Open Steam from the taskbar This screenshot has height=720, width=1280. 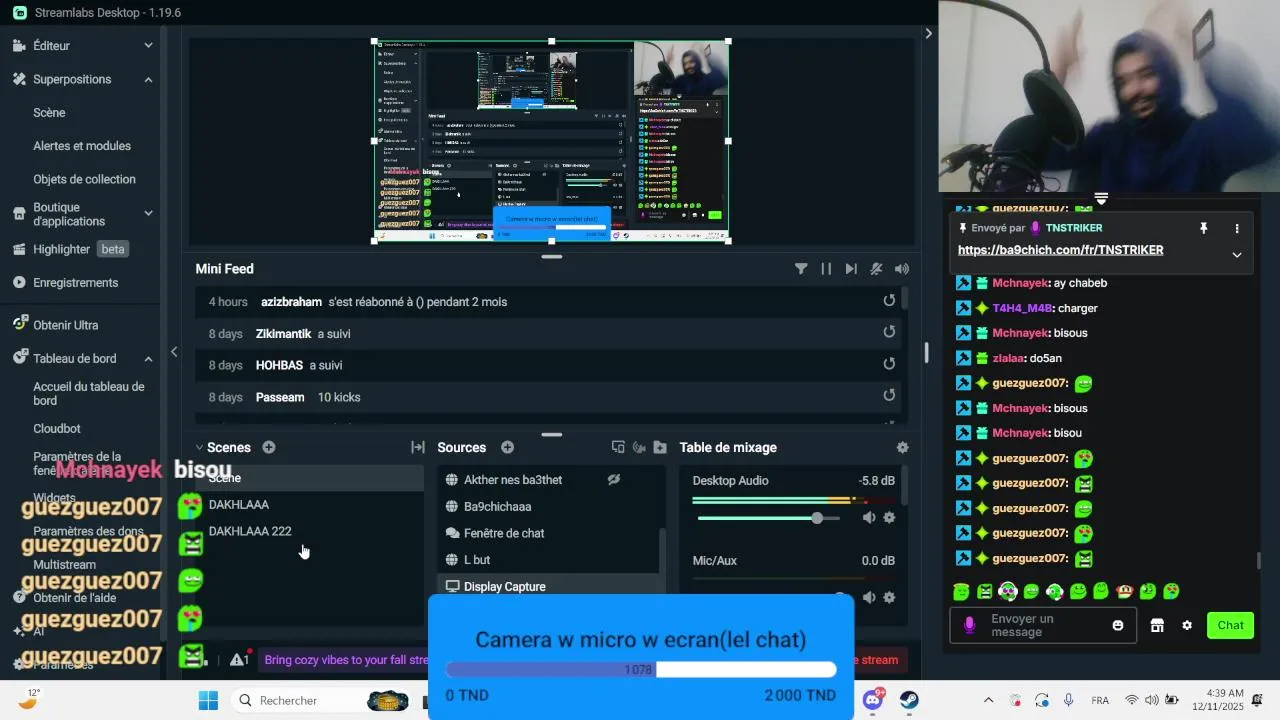pyautogui.click(x=909, y=700)
